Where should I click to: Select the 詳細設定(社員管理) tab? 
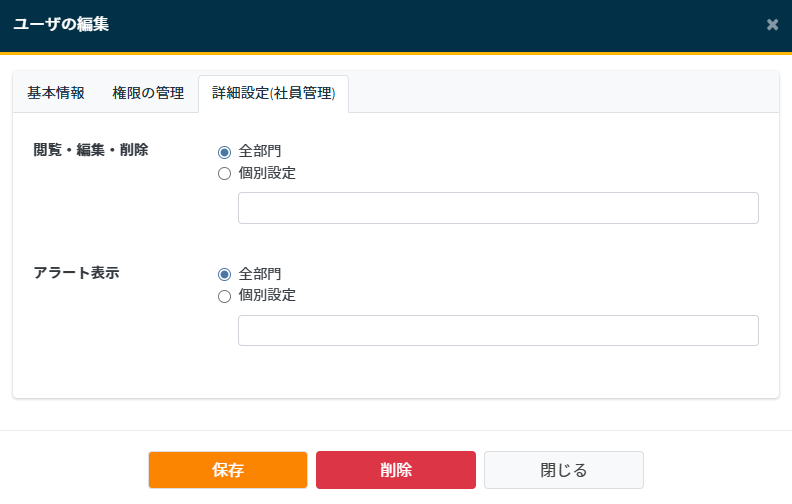[x=273, y=93]
